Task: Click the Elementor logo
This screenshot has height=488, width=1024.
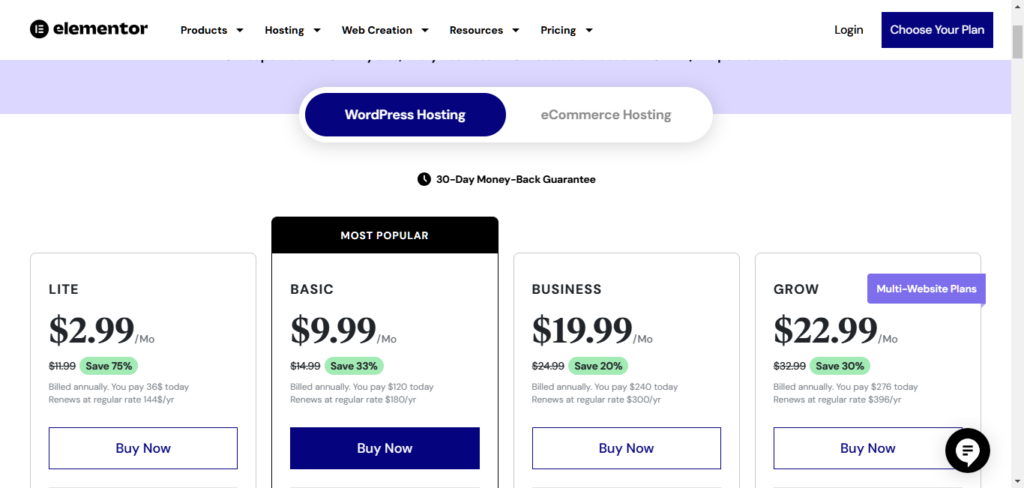Action: click(89, 29)
